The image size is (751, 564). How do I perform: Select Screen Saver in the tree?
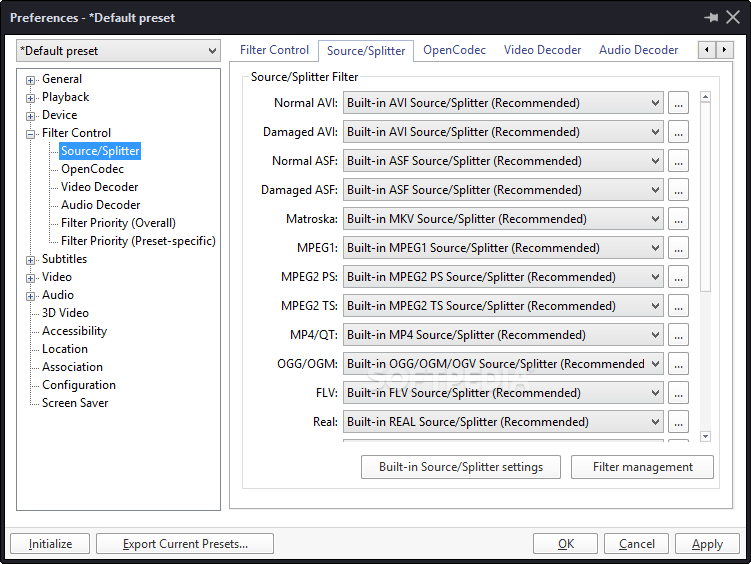75,403
